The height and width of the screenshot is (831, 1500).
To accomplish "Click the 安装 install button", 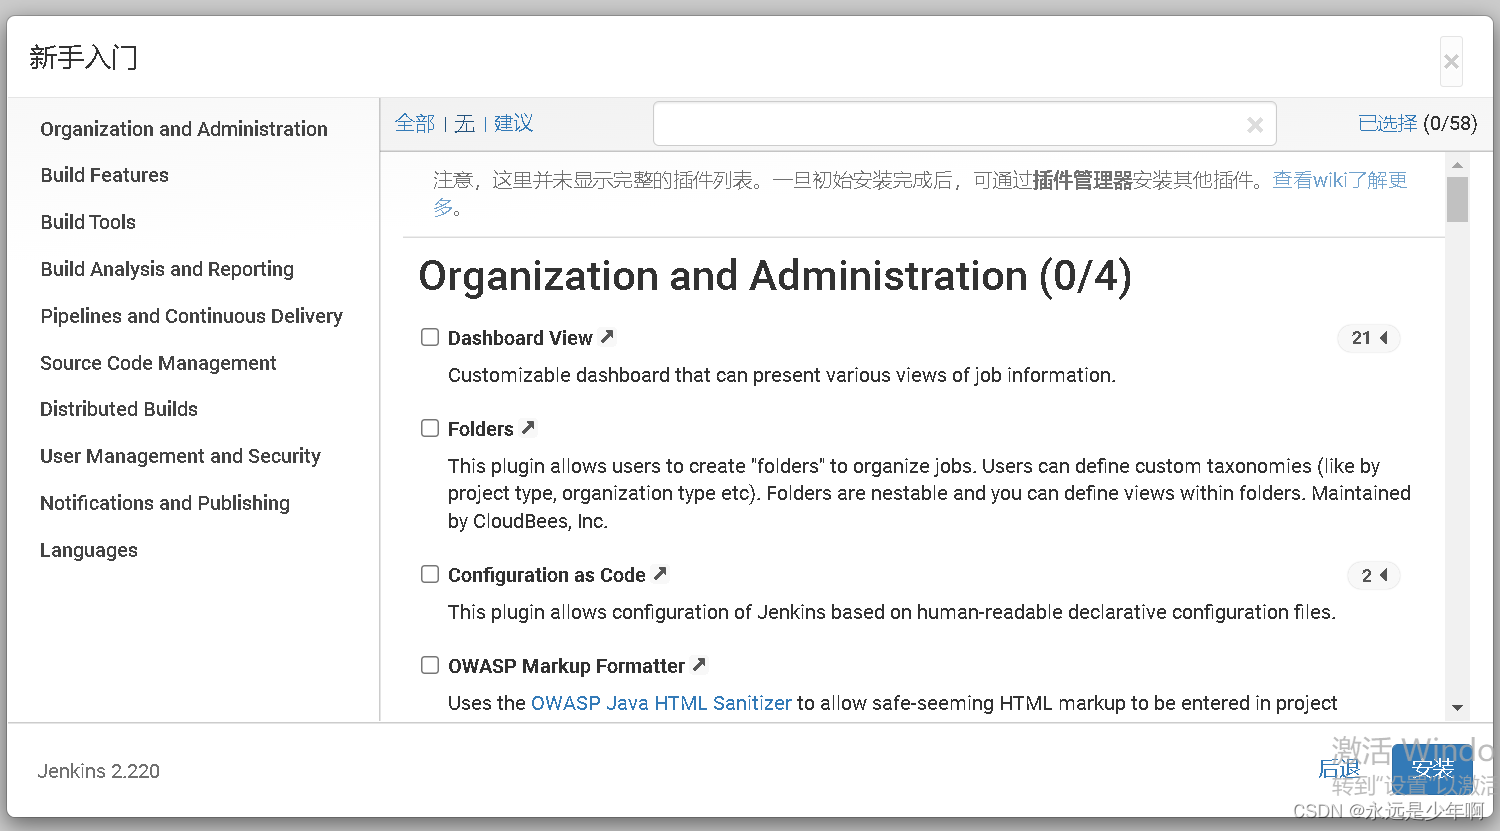I will pos(1432,768).
